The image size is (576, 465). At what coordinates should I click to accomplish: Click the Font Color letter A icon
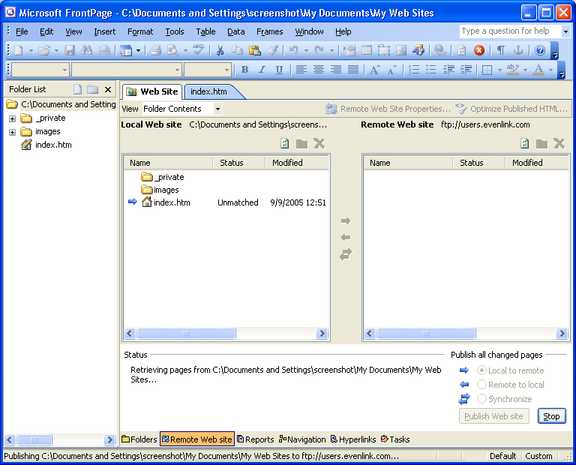click(539, 69)
